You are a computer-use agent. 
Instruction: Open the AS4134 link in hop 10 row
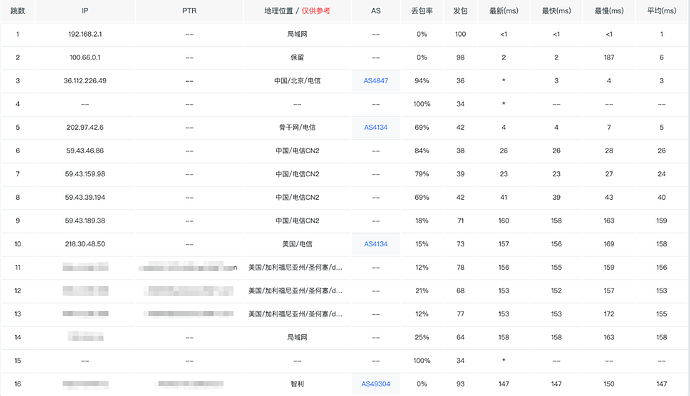click(x=376, y=244)
